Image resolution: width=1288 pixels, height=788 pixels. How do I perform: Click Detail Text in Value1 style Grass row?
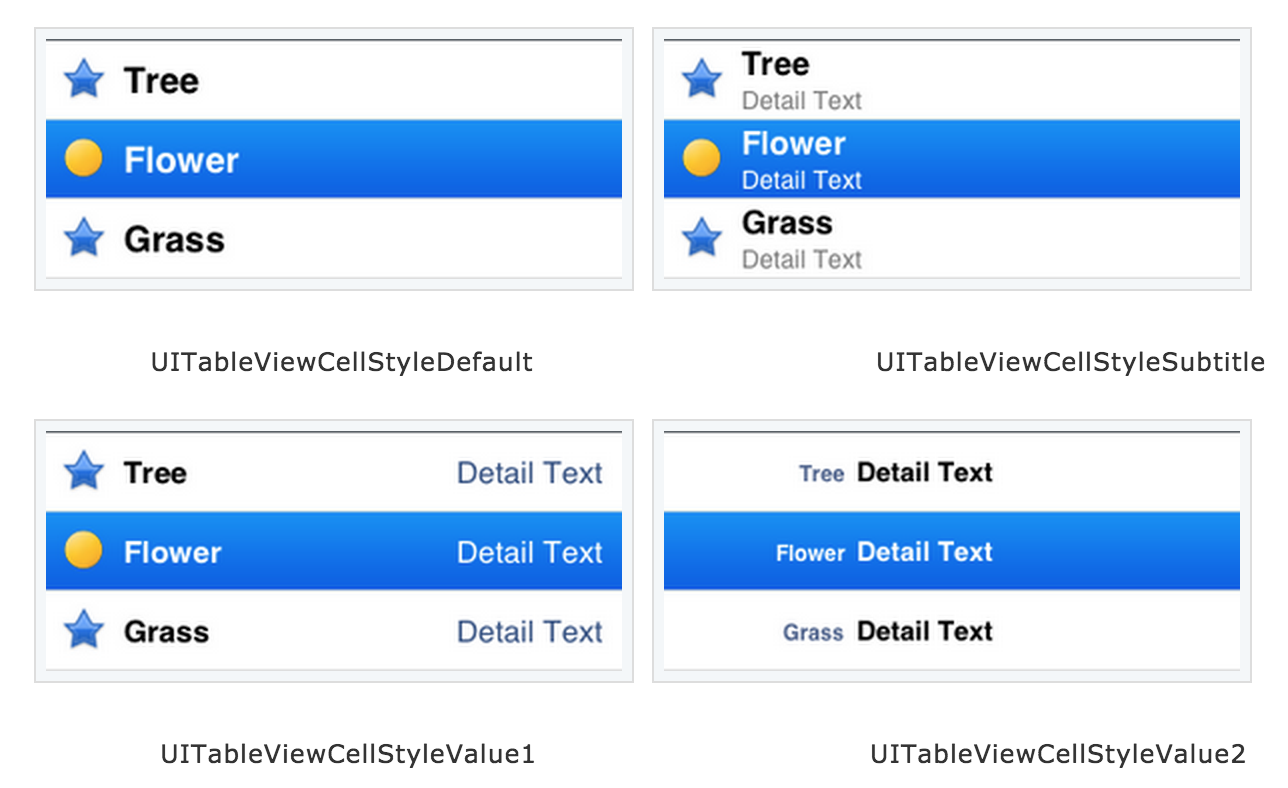click(x=530, y=632)
